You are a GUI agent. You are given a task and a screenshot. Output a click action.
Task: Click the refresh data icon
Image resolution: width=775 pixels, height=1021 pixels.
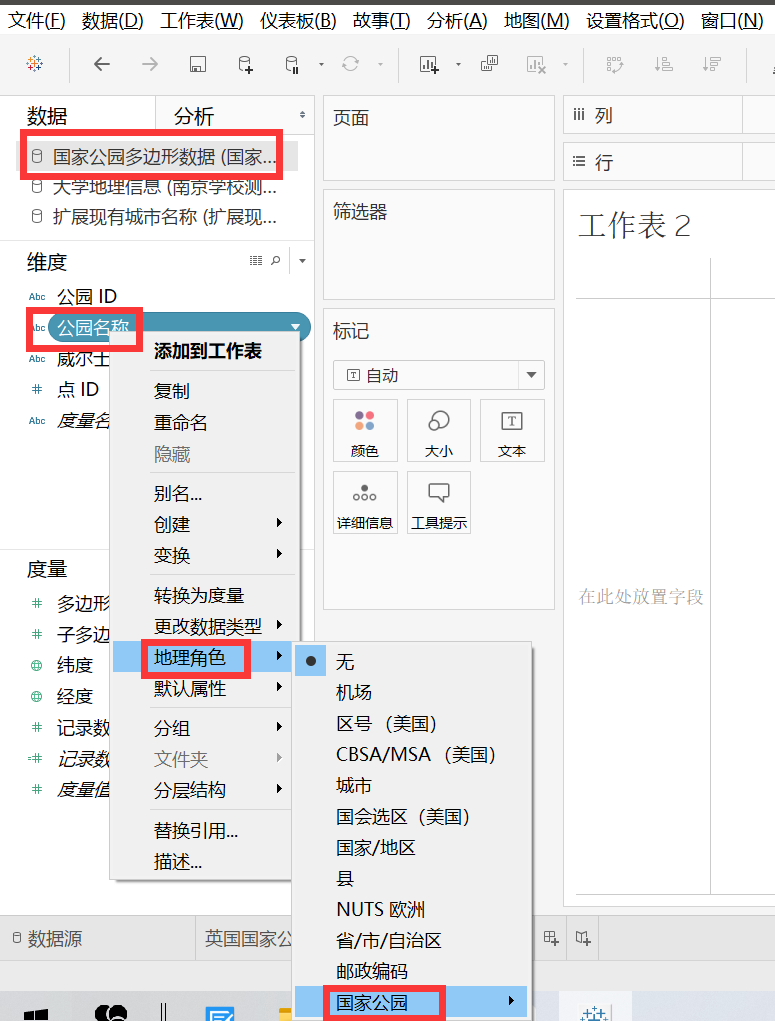(x=350, y=64)
